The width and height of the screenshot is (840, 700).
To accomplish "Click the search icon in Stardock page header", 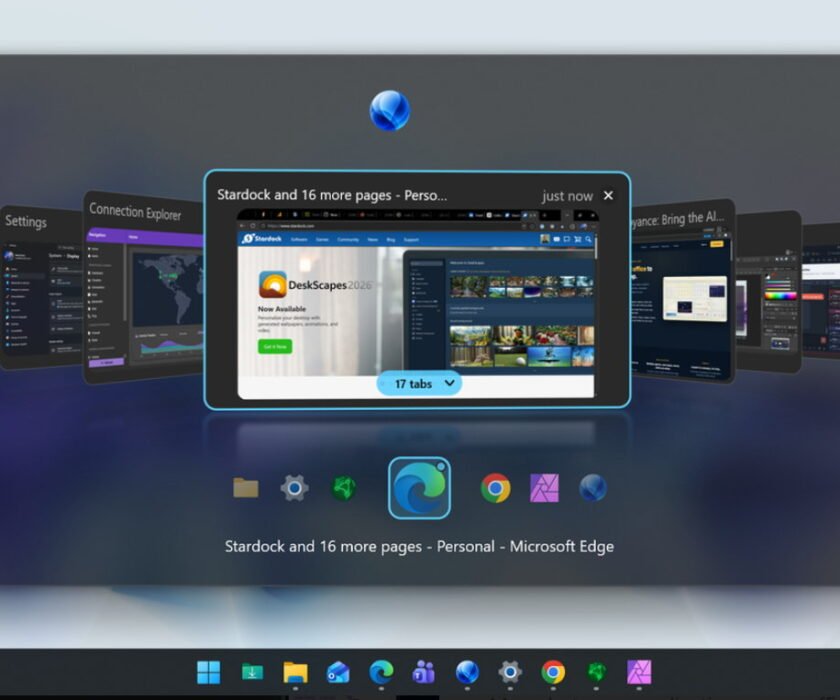I will [588, 239].
